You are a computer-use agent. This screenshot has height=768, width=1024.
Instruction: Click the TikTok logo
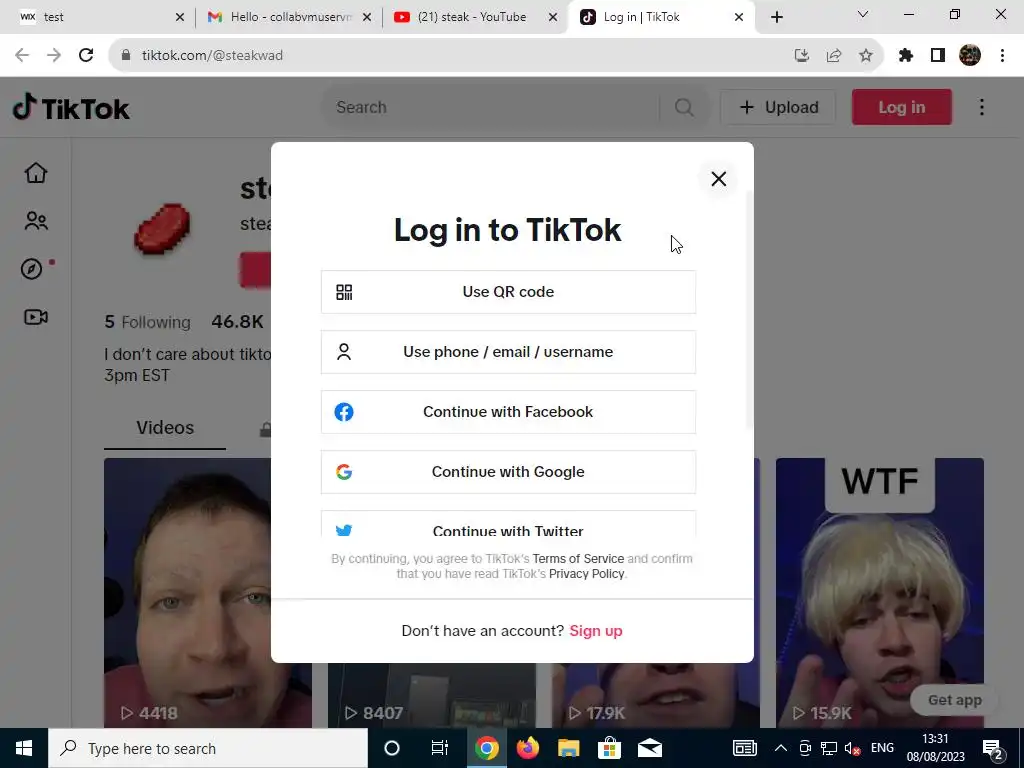pyautogui.click(x=71, y=108)
